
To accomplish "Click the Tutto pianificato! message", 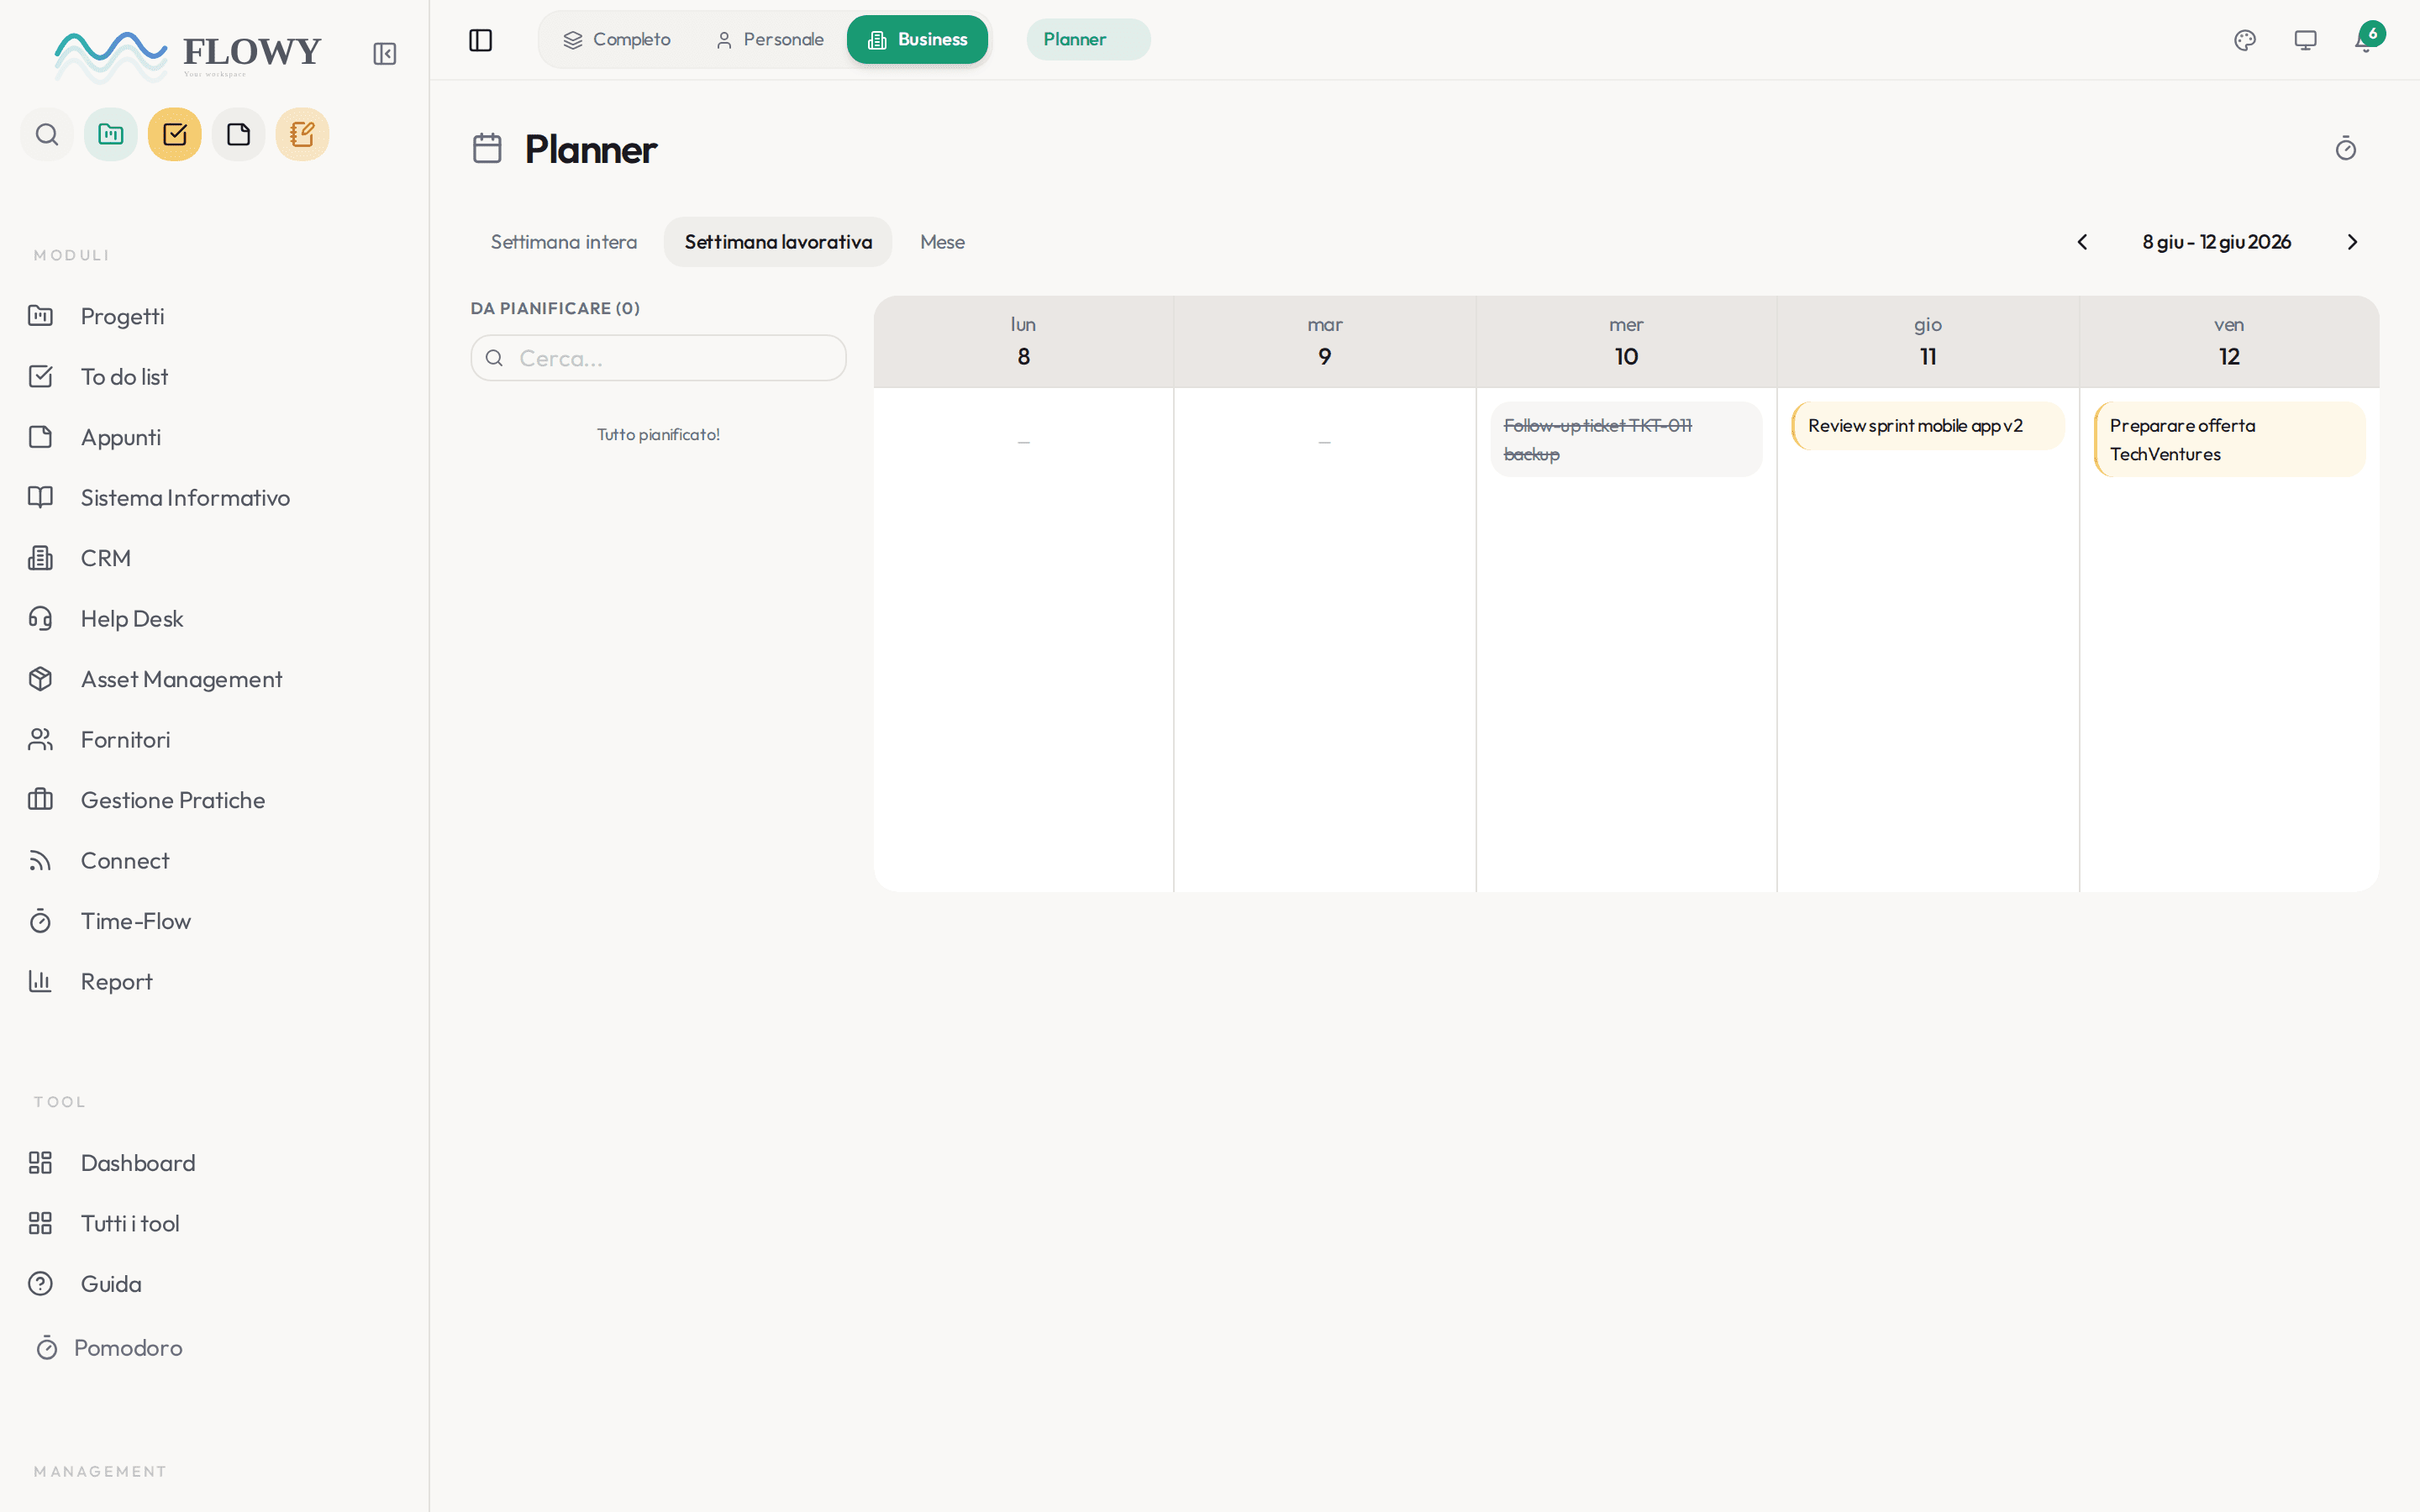I will pos(658,435).
